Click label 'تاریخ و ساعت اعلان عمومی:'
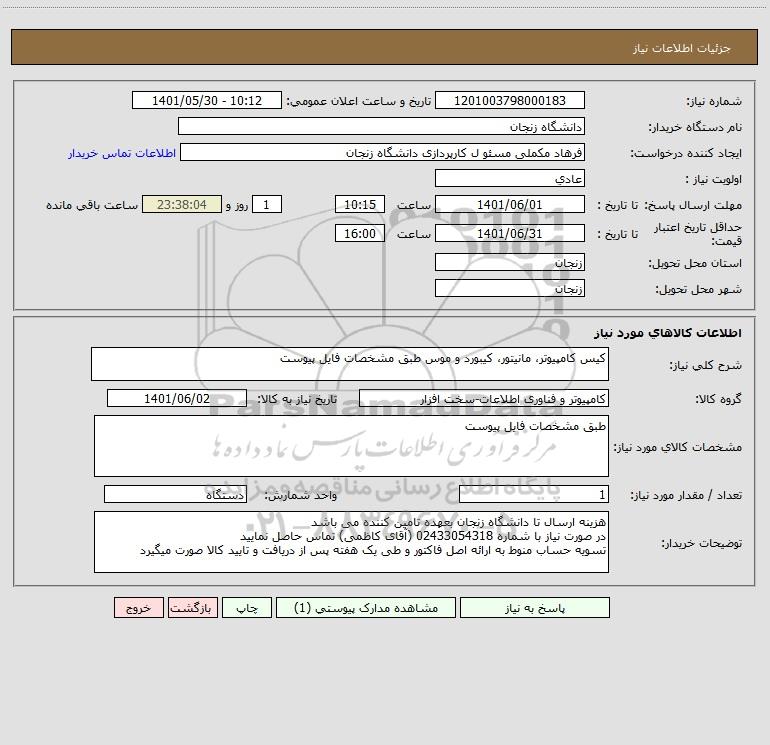The width and height of the screenshot is (770, 745). point(359,101)
